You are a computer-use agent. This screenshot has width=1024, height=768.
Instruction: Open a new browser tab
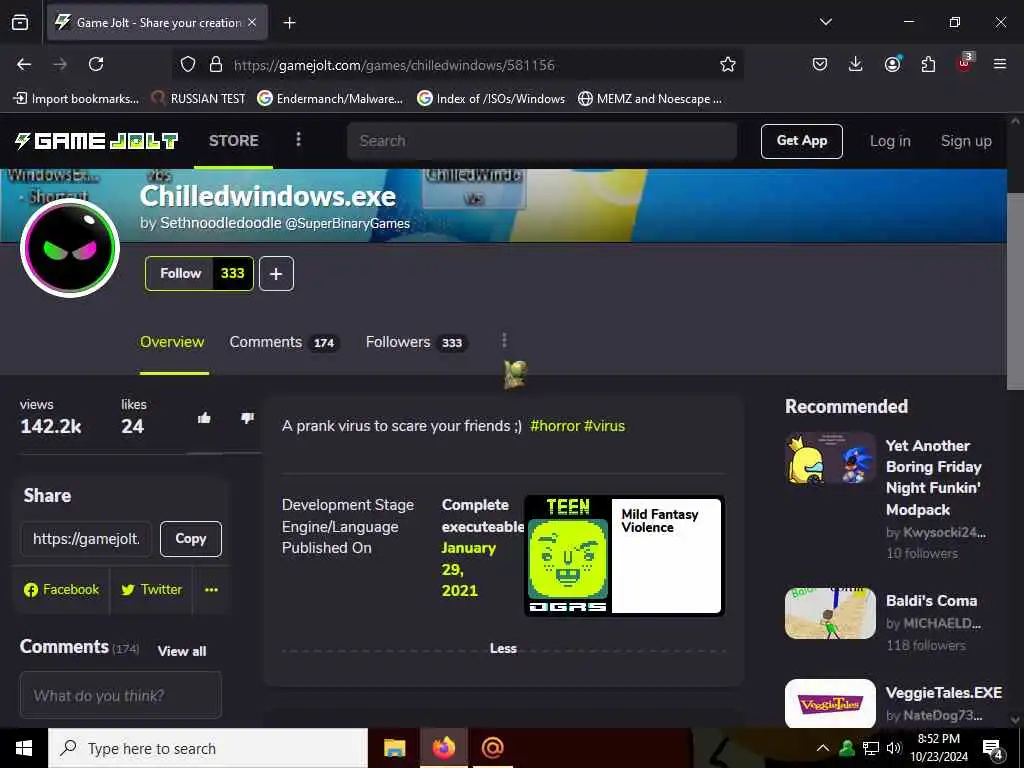click(289, 23)
